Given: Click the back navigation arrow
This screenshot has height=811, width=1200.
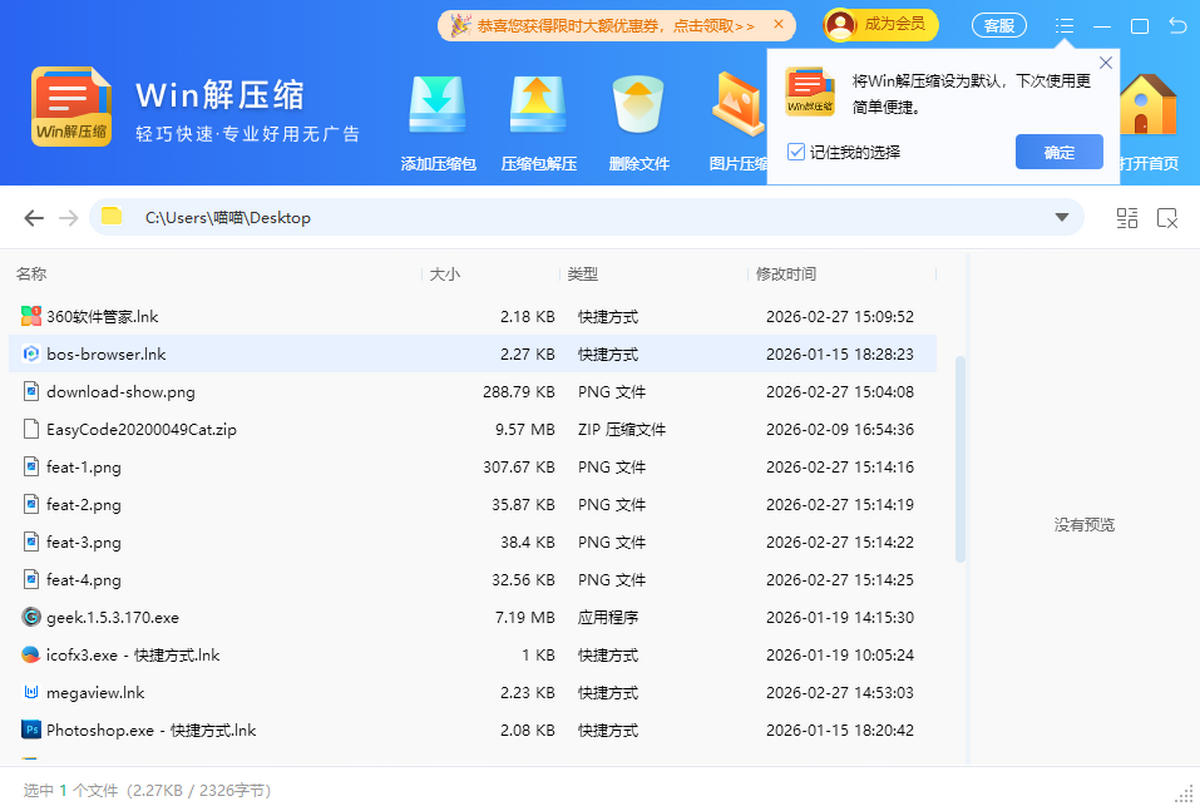Looking at the screenshot, I should (33, 217).
